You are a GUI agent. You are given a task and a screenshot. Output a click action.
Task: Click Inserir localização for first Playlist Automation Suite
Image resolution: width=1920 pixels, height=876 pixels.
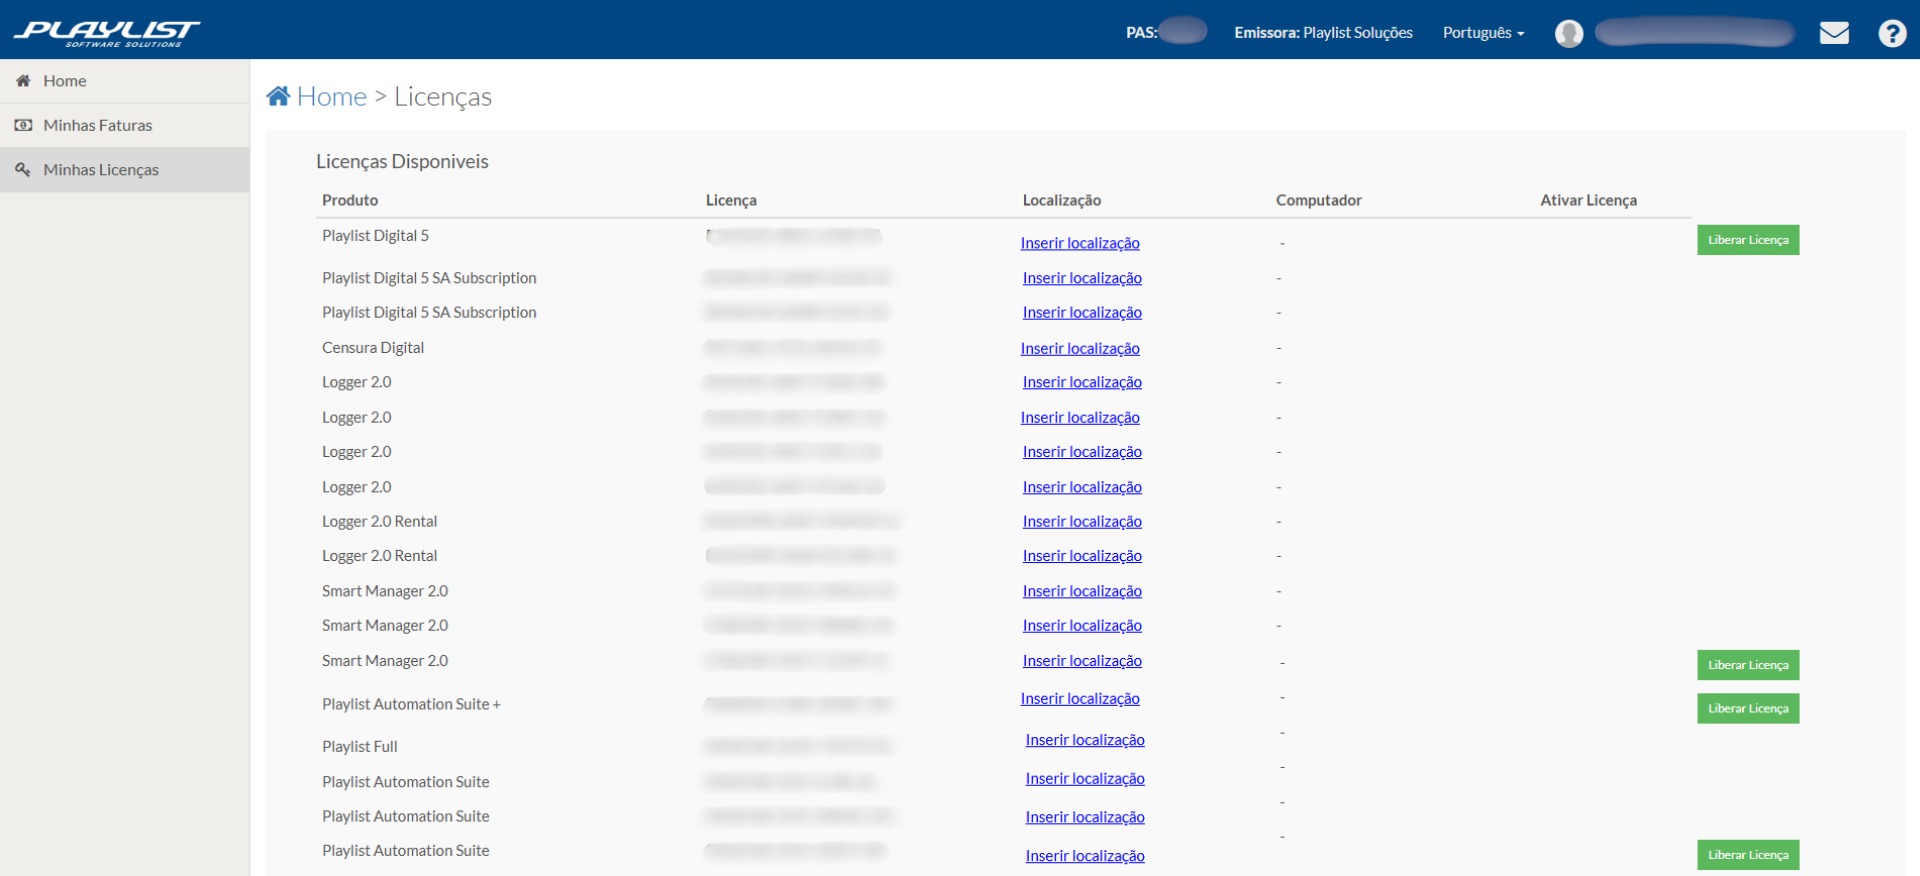(1085, 778)
